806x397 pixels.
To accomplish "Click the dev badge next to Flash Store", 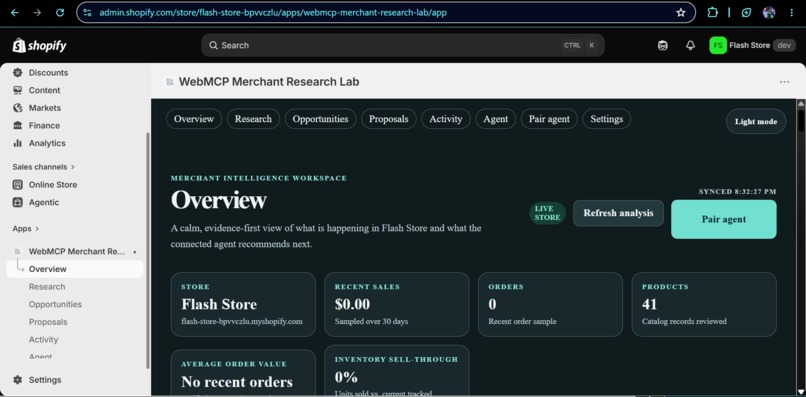I will pos(784,45).
